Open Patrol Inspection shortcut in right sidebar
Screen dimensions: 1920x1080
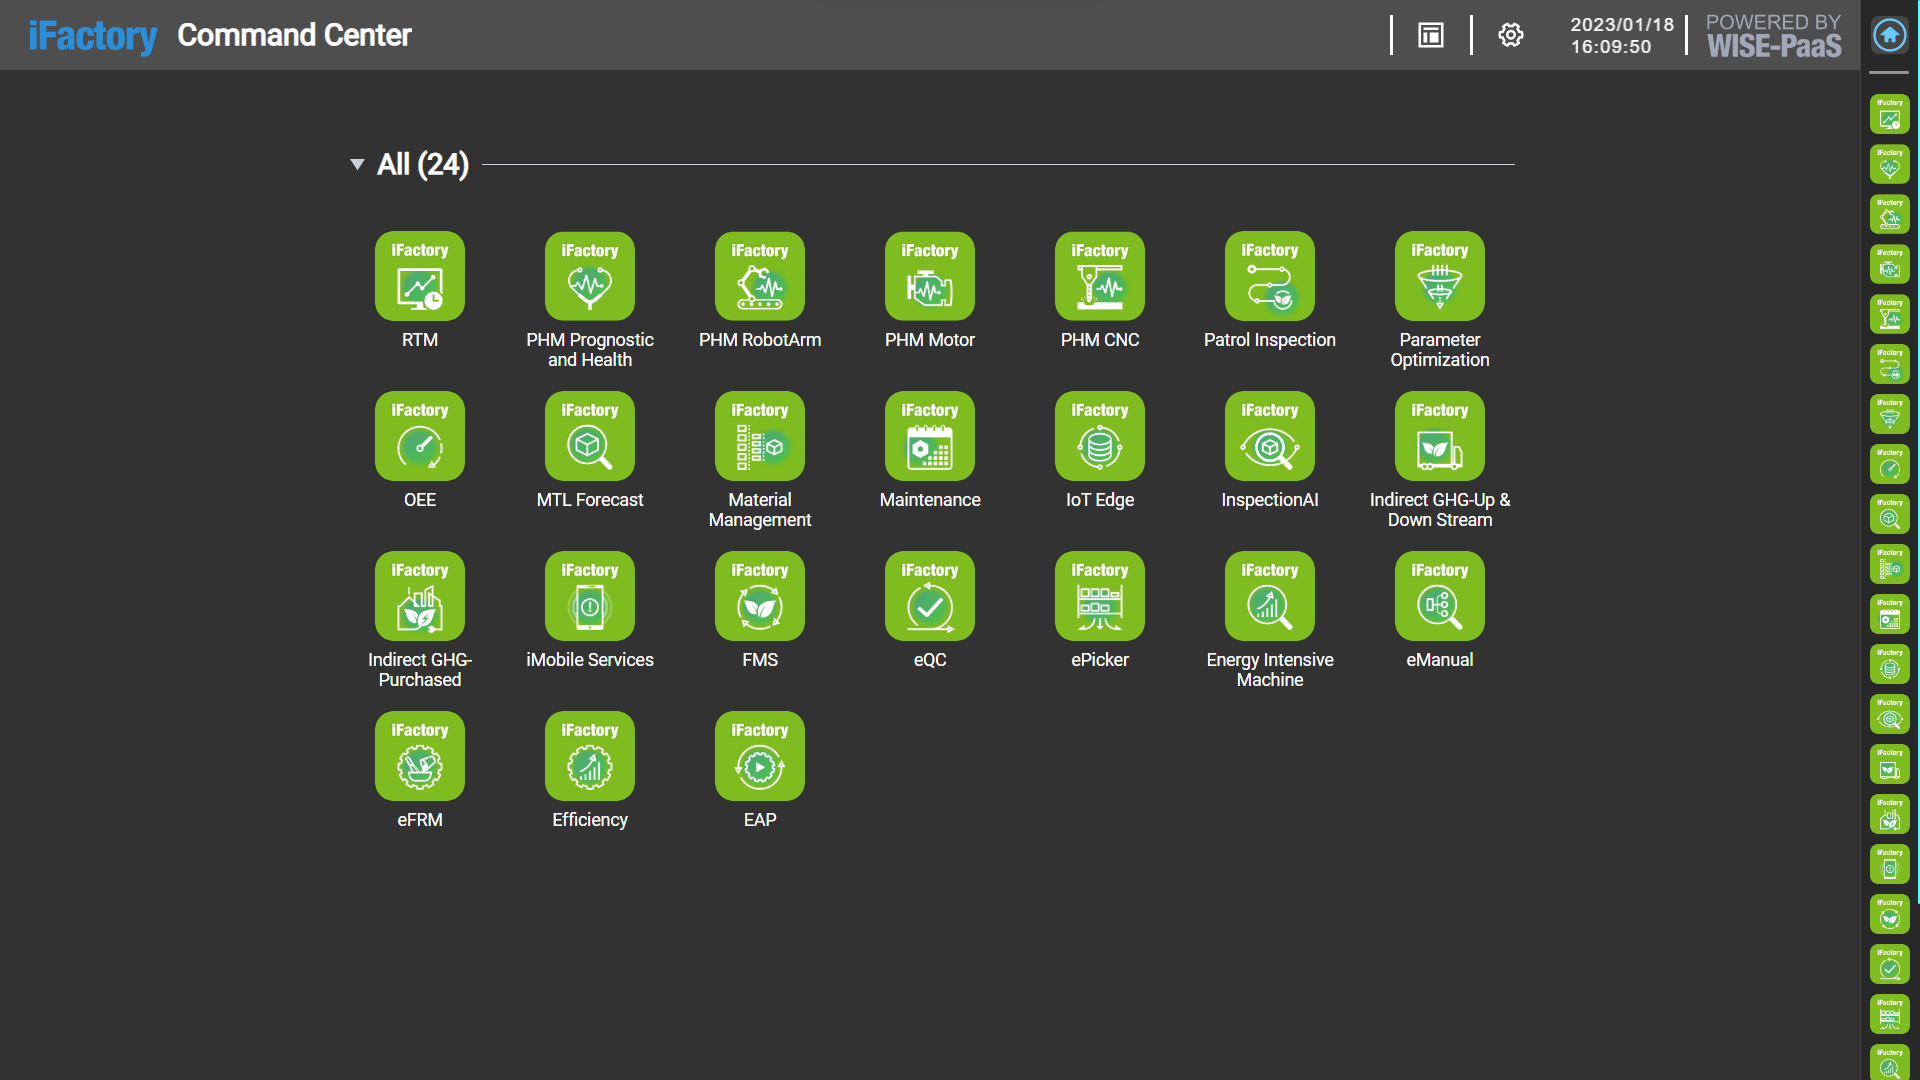tap(1890, 364)
